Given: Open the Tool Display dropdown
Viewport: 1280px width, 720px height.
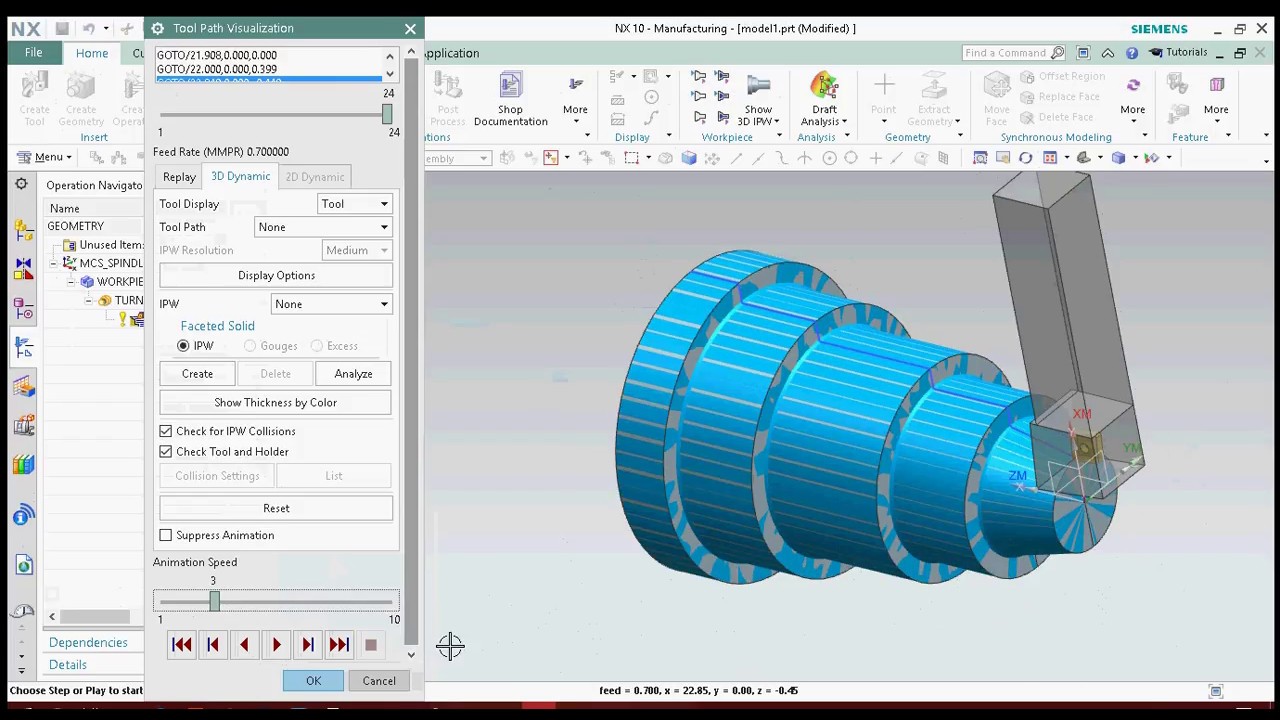Looking at the screenshot, I should click(355, 204).
